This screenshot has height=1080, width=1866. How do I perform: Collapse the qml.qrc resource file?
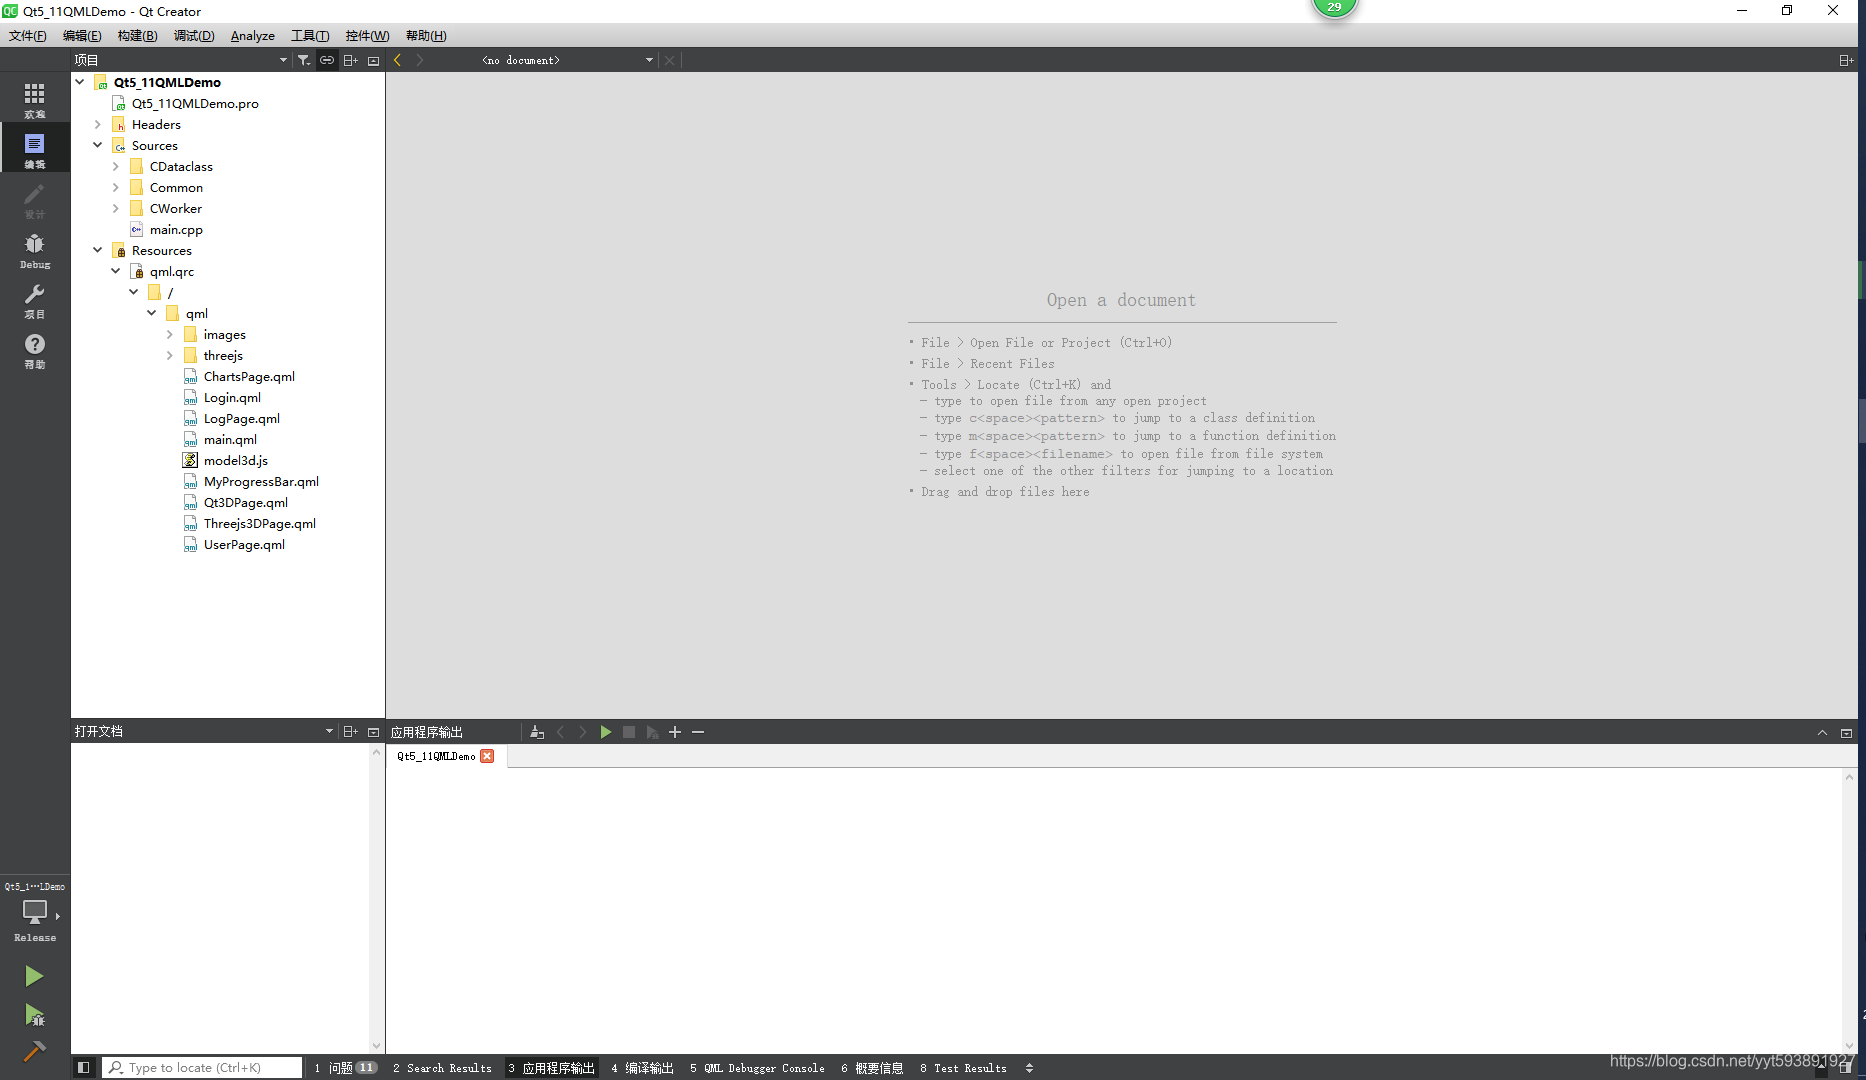(116, 271)
